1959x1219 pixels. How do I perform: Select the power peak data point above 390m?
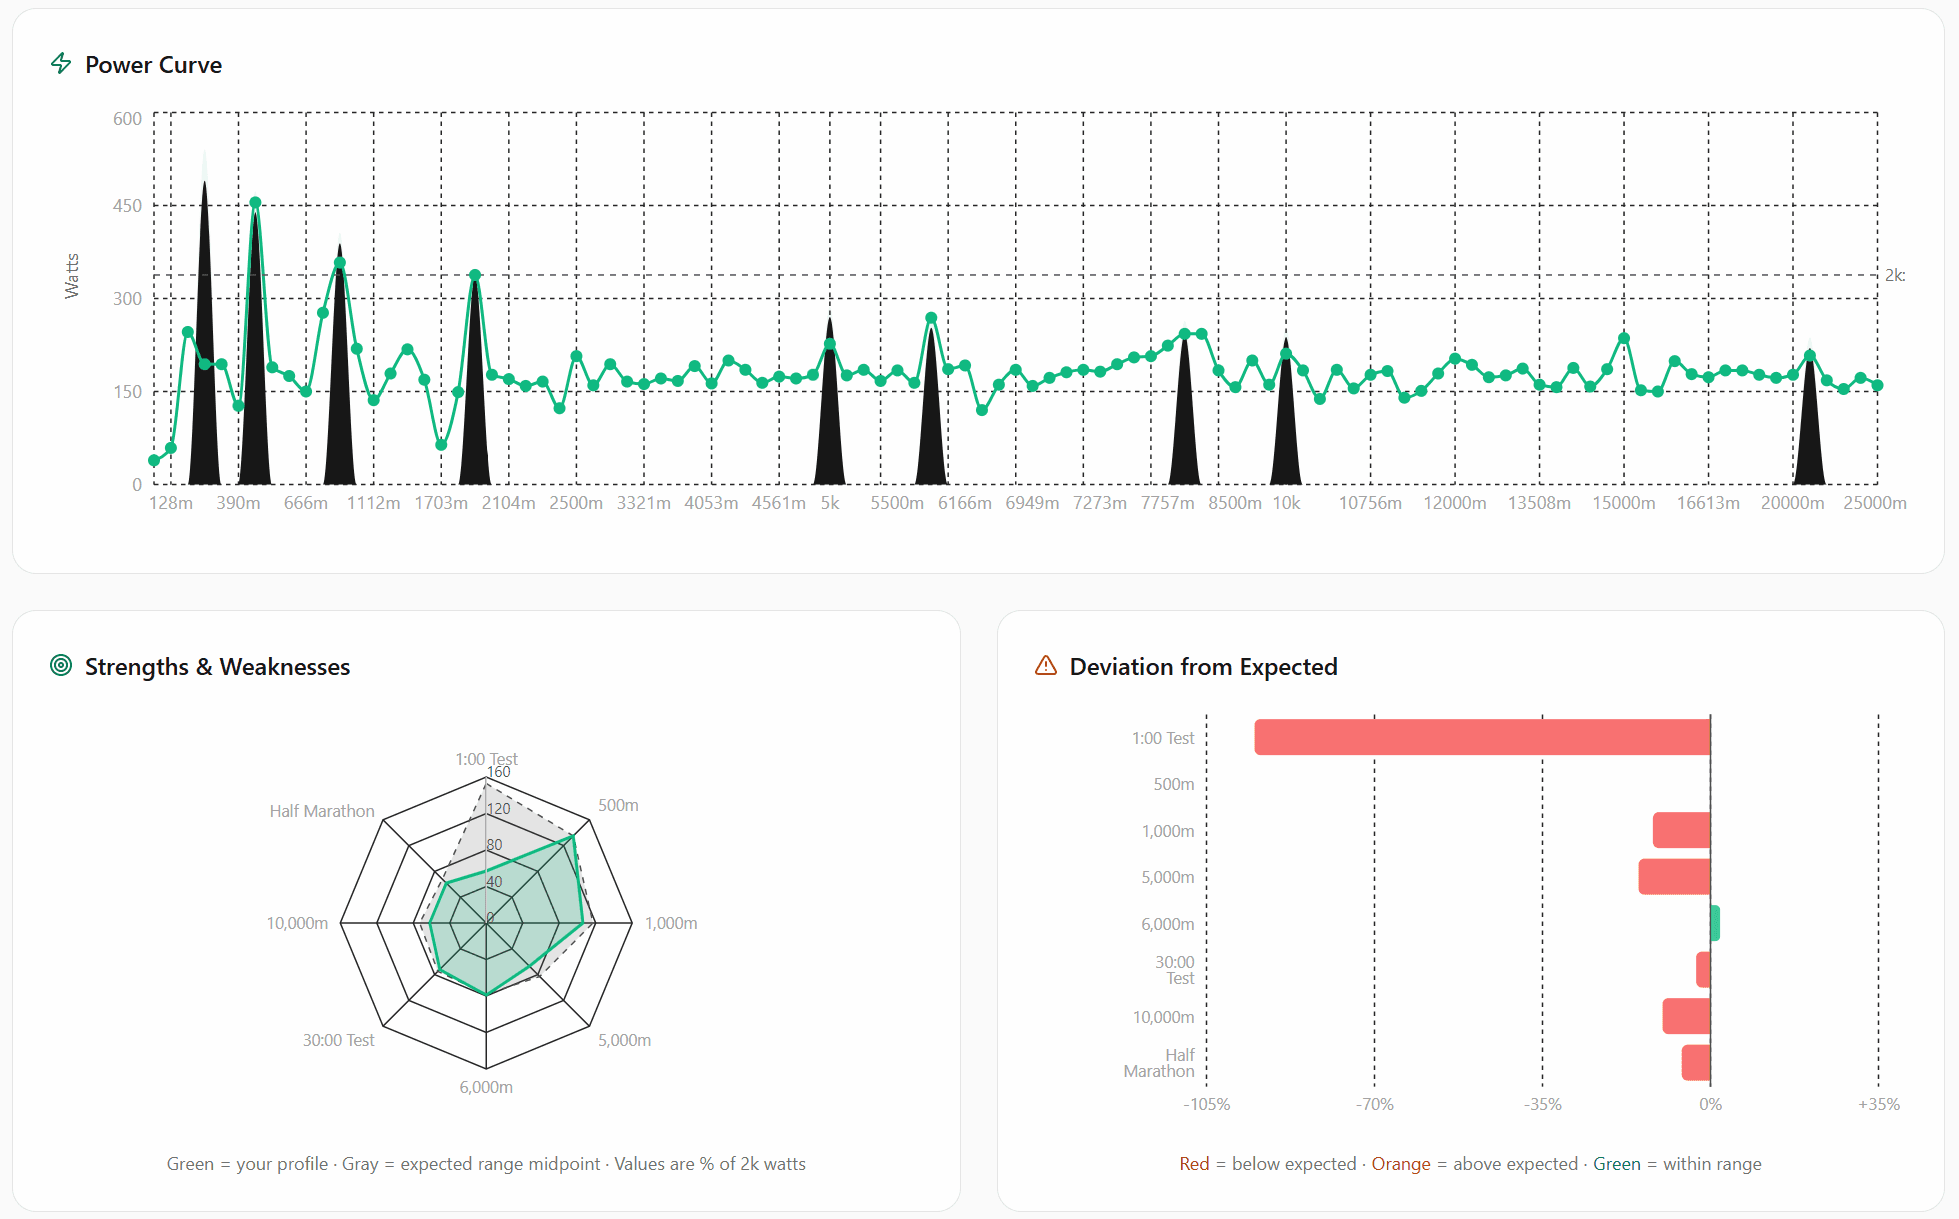click(x=255, y=203)
